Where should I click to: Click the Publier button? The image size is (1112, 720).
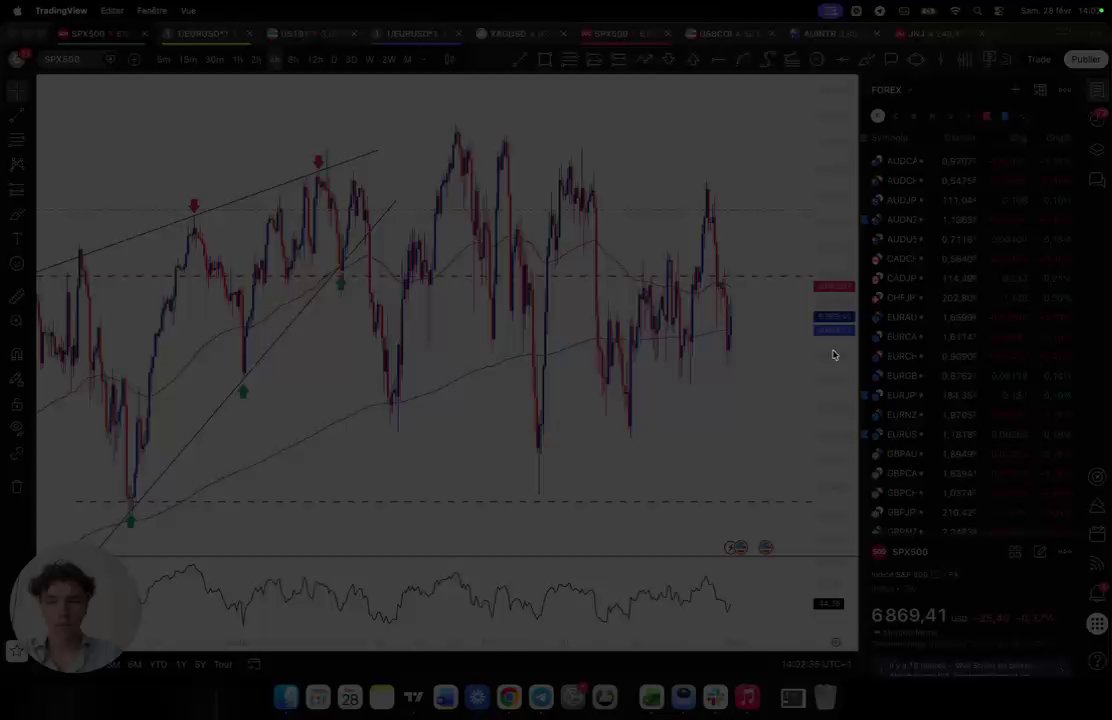click(x=1085, y=60)
